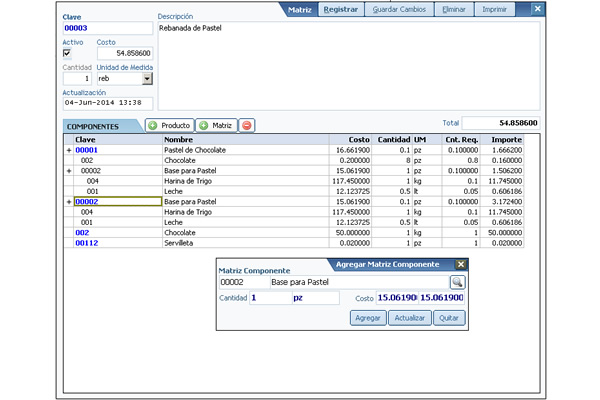Click the red remove component icon button
This screenshot has width=600, height=400.
247,126
